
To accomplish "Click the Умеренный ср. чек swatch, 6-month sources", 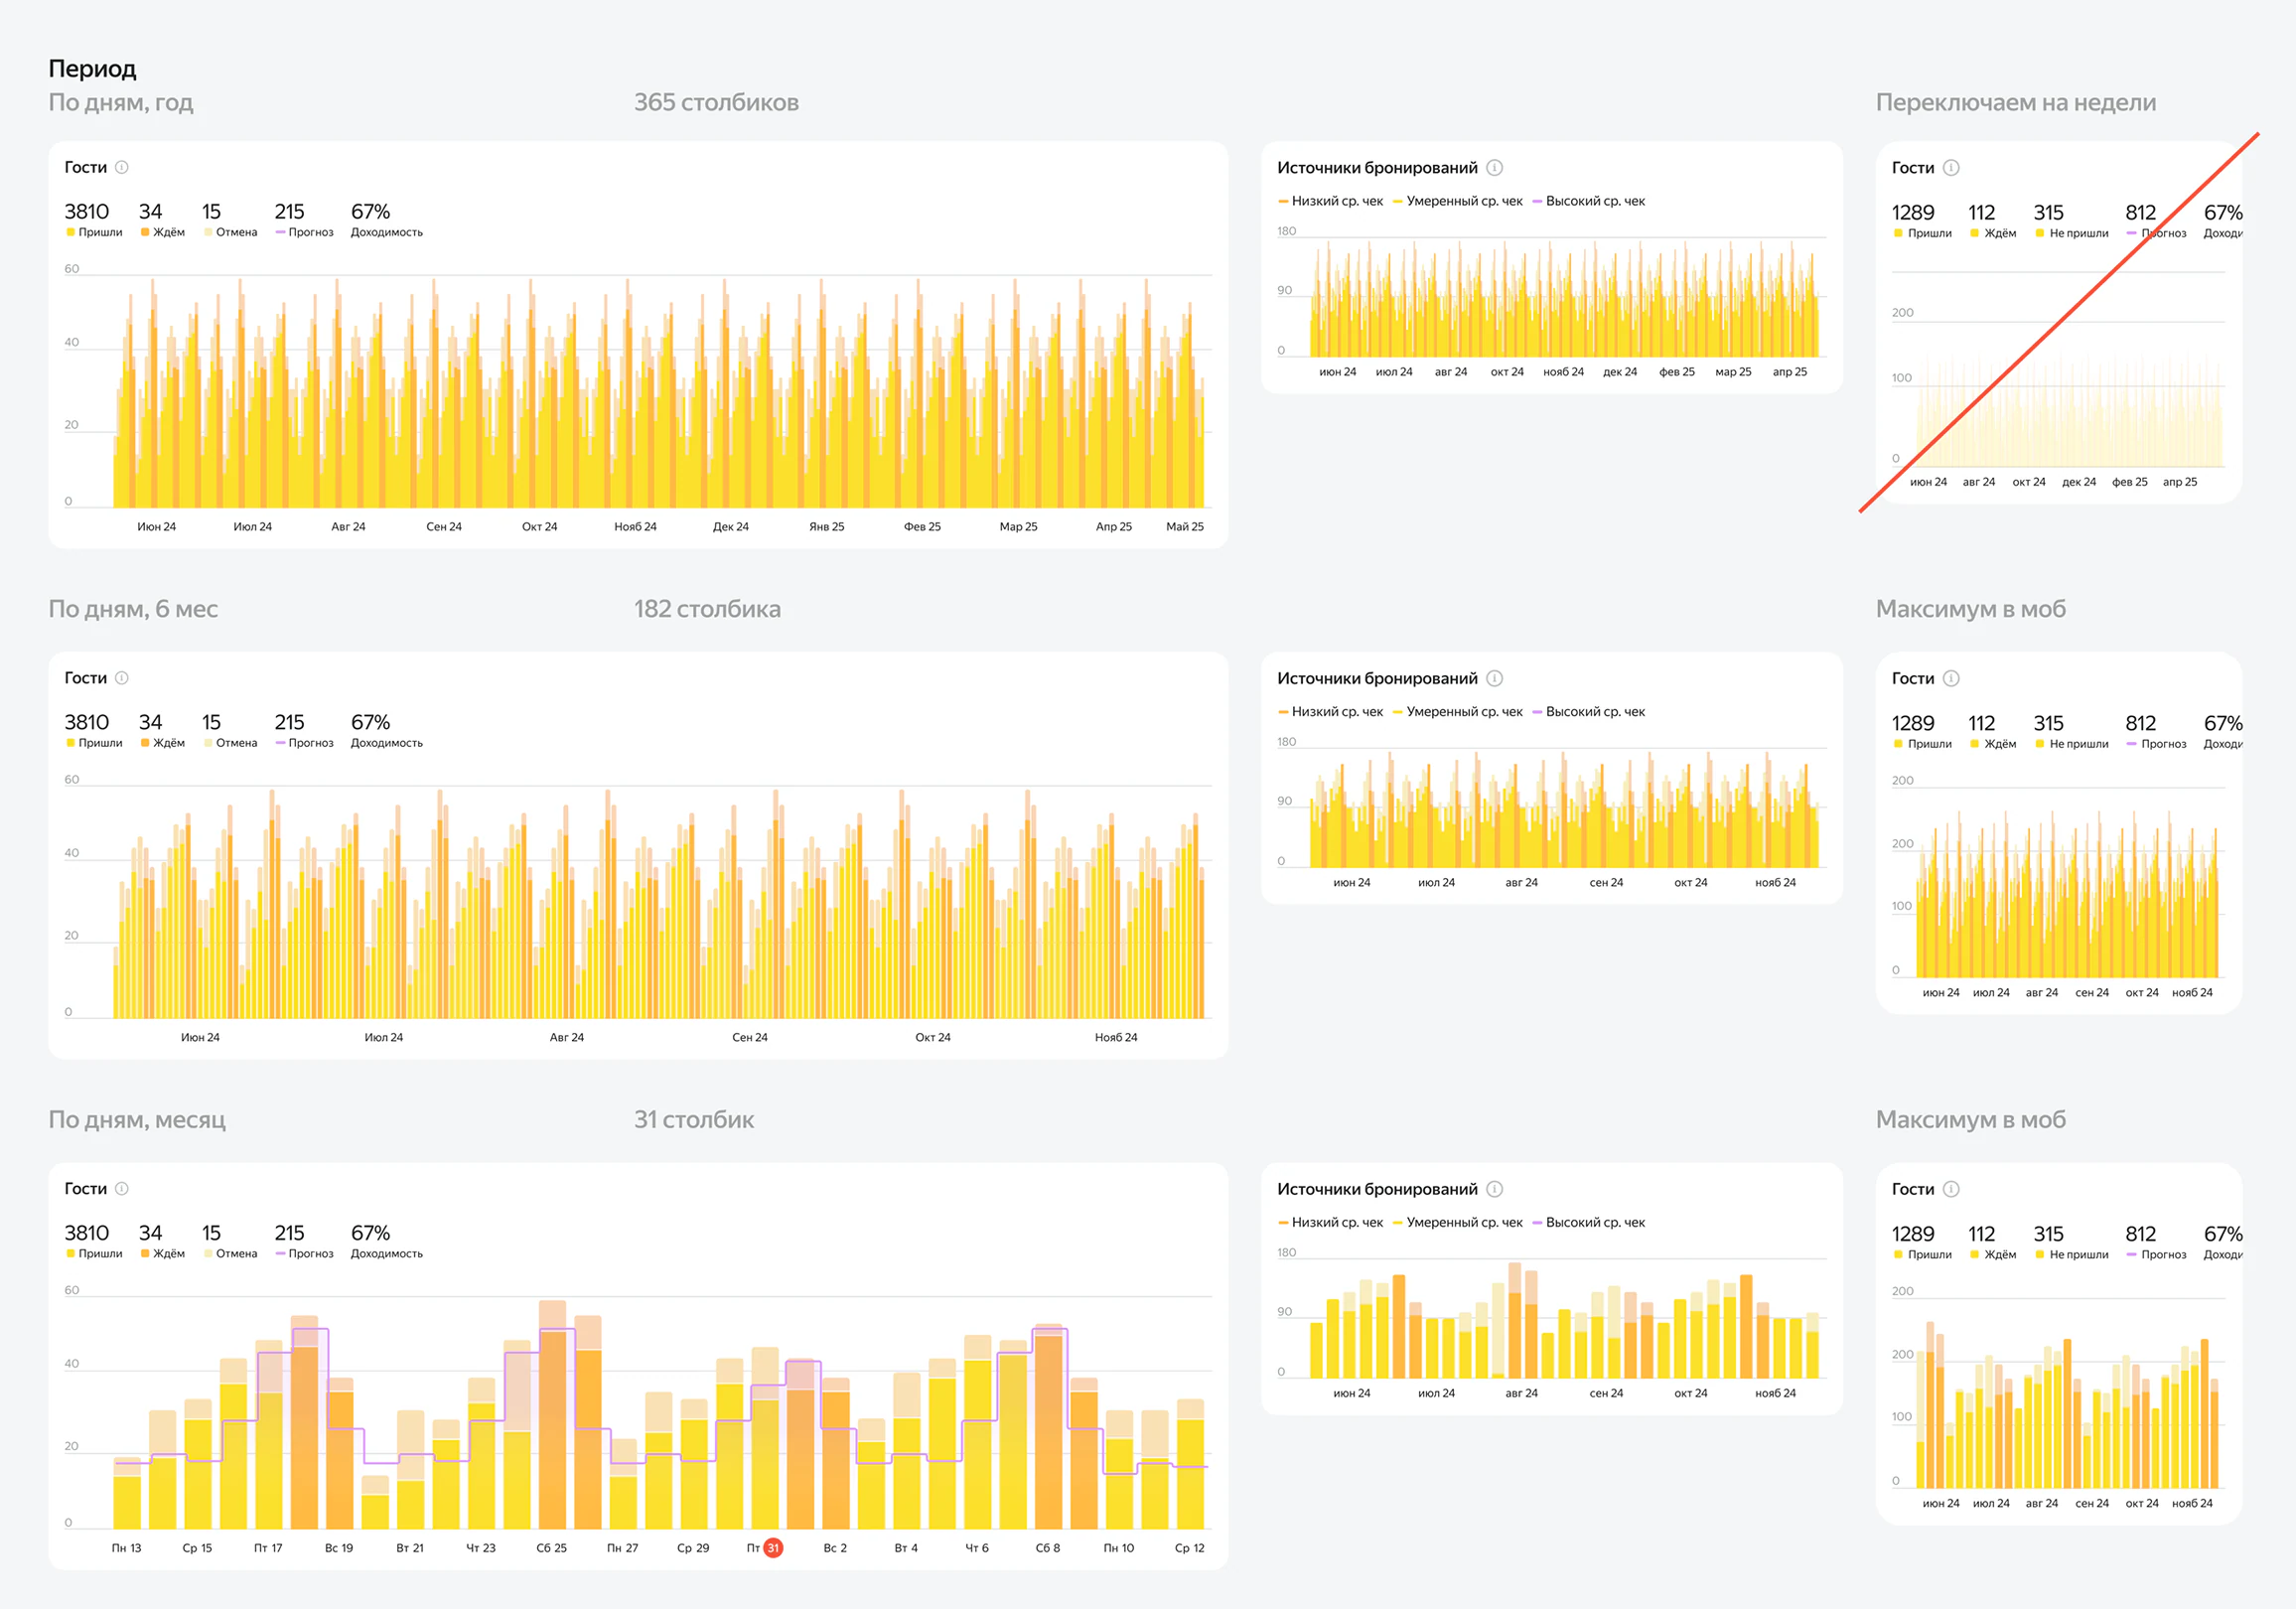I will click(1398, 712).
